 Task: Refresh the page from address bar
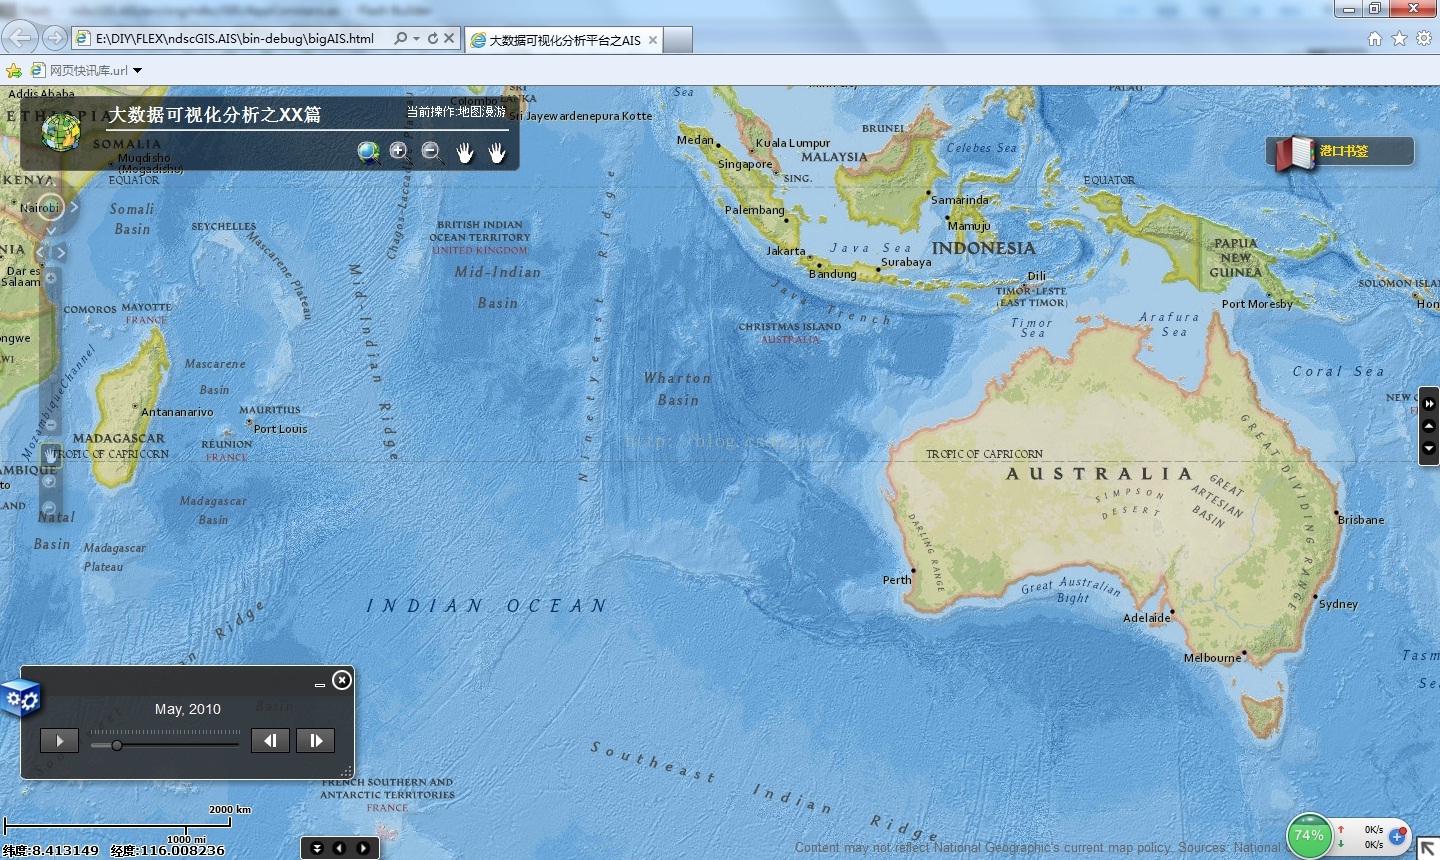pos(433,38)
